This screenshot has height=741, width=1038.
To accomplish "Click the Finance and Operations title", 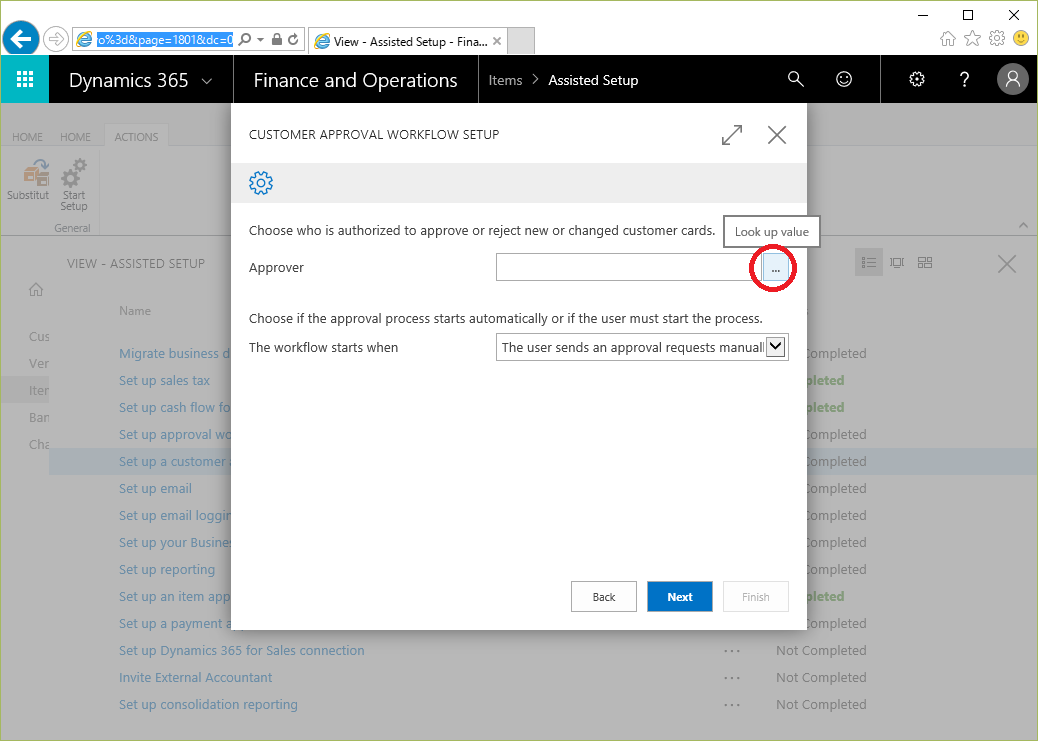I will 355,80.
